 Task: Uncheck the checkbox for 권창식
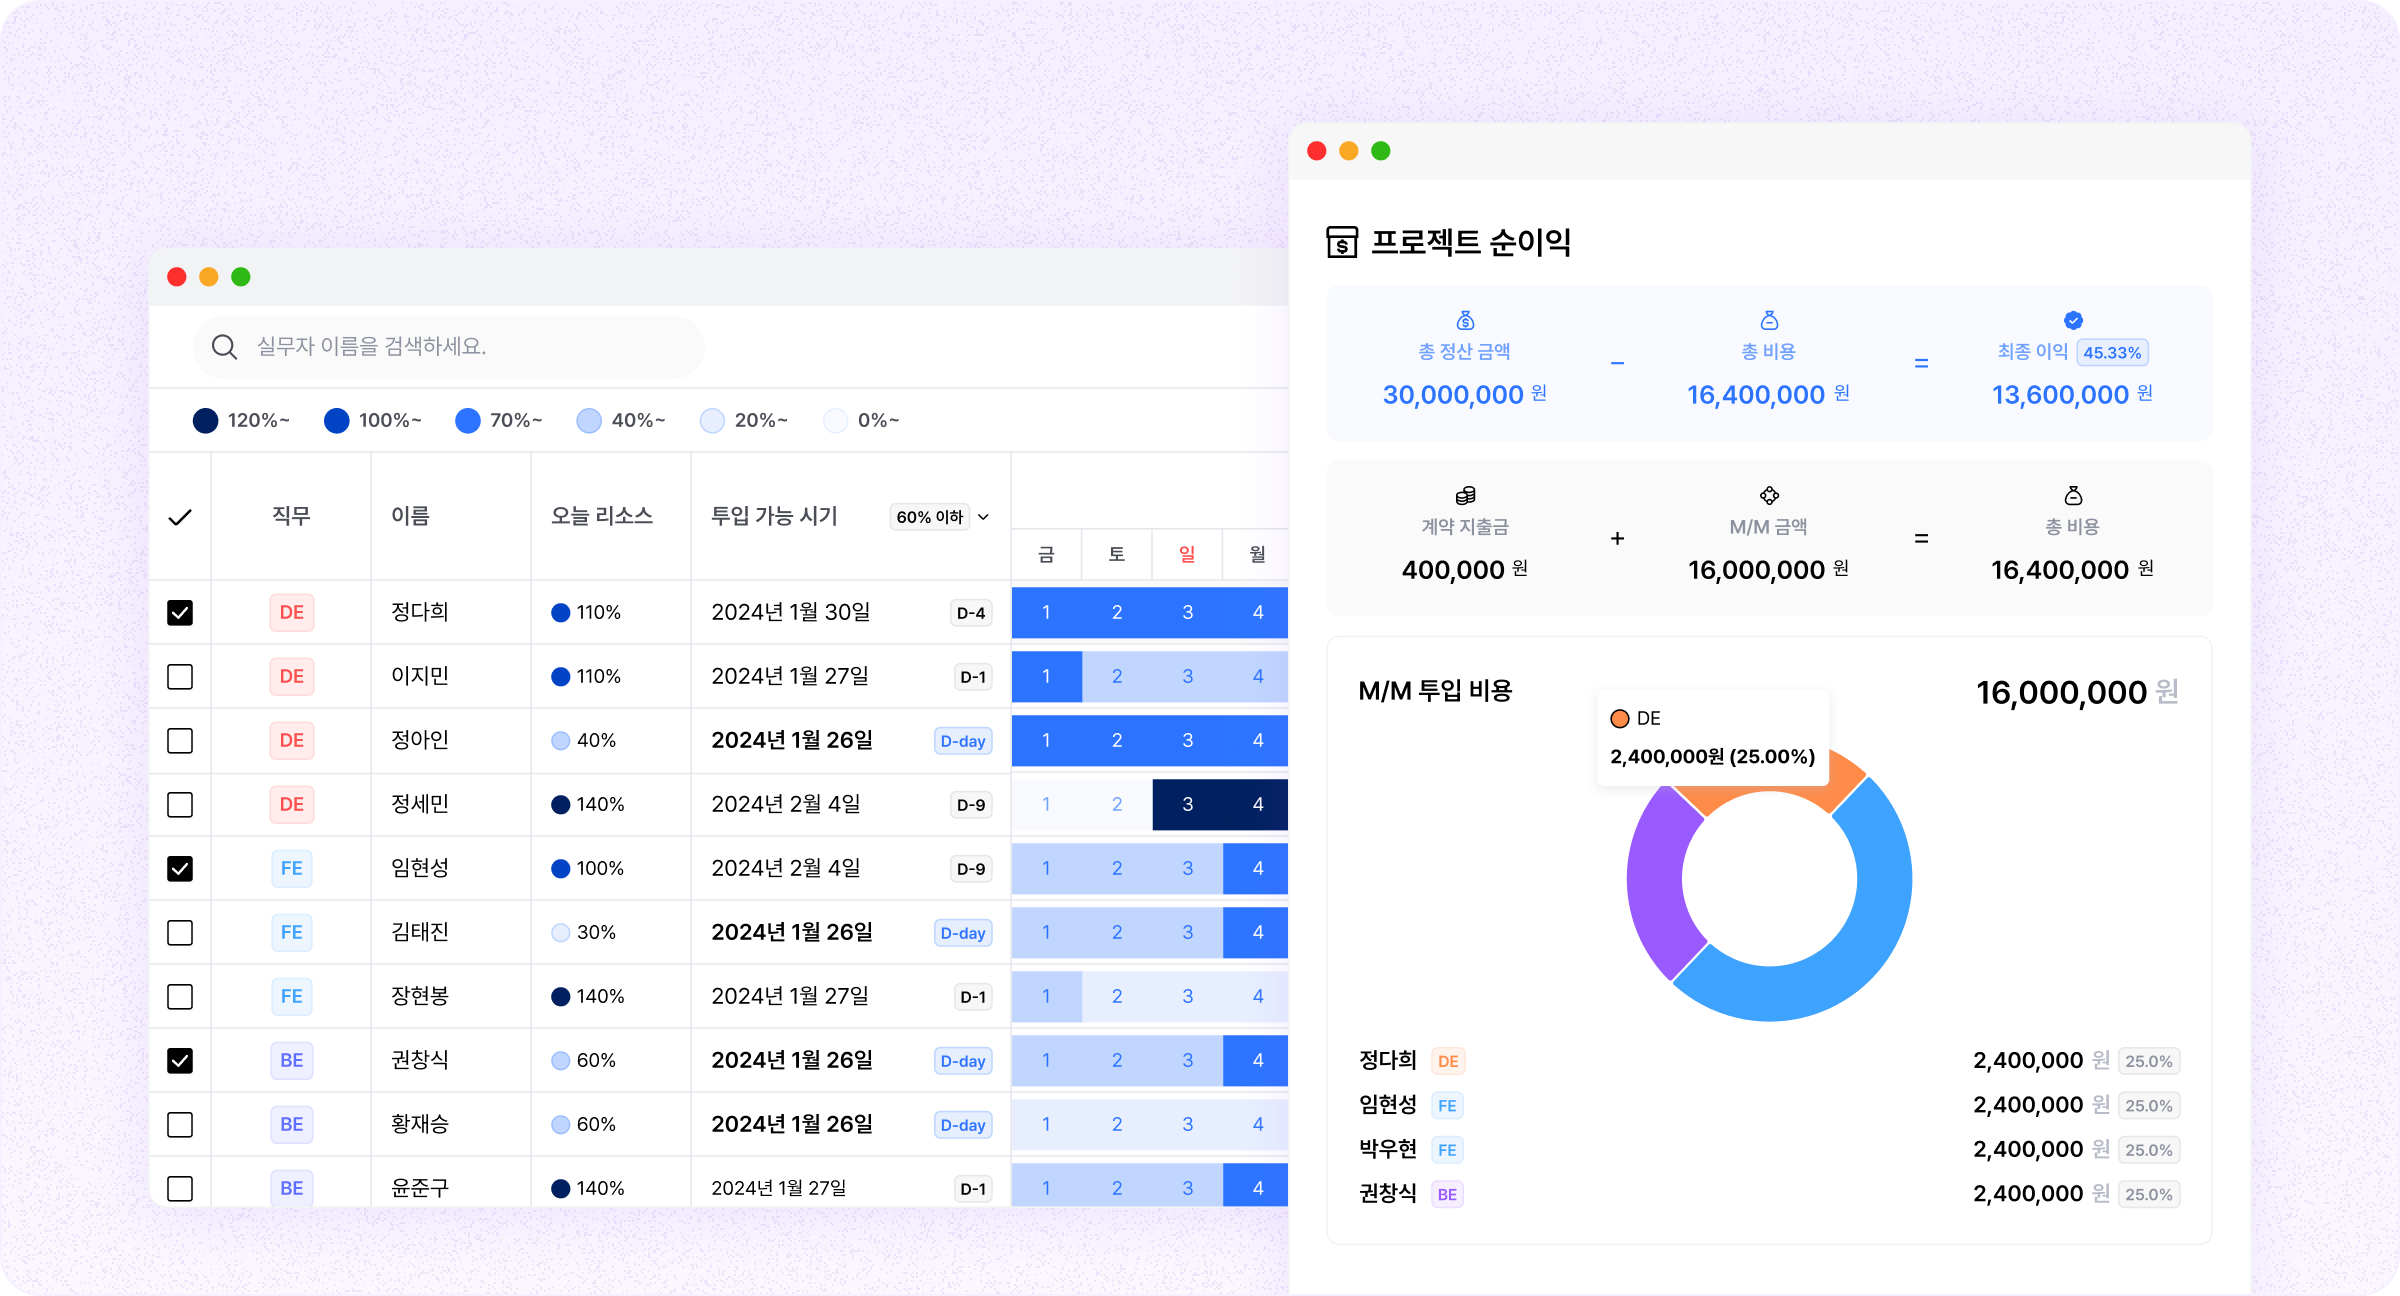click(x=180, y=1061)
